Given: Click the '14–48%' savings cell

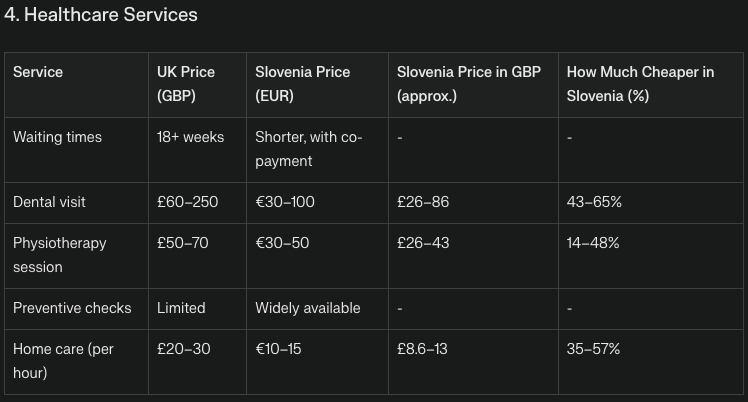Looking at the screenshot, I should [x=593, y=243].
